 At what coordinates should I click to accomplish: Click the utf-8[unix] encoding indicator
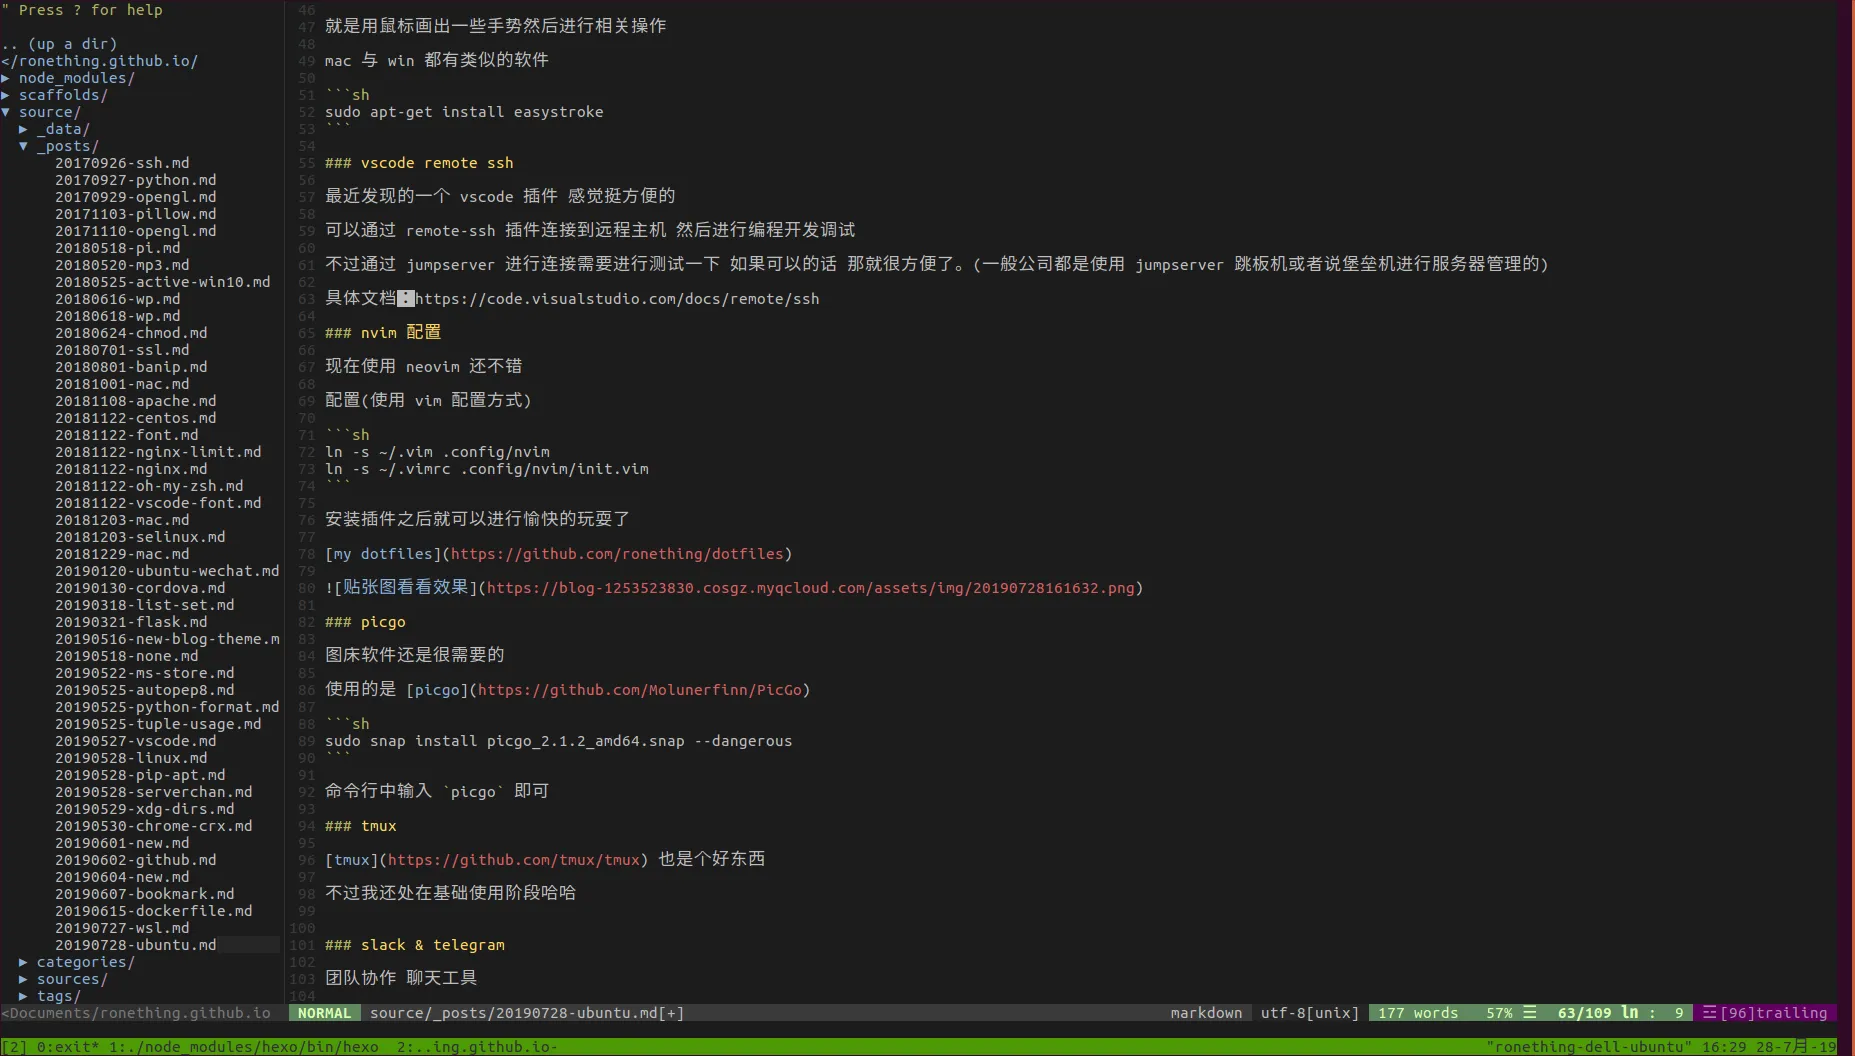1310,1013
